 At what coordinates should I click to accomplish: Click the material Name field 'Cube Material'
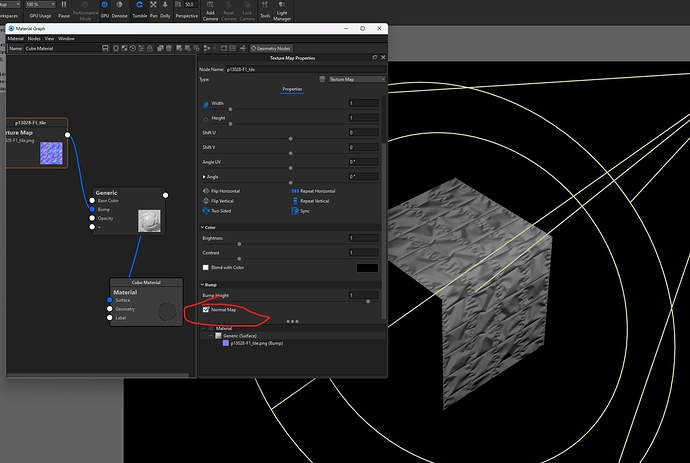pos(62,48)
